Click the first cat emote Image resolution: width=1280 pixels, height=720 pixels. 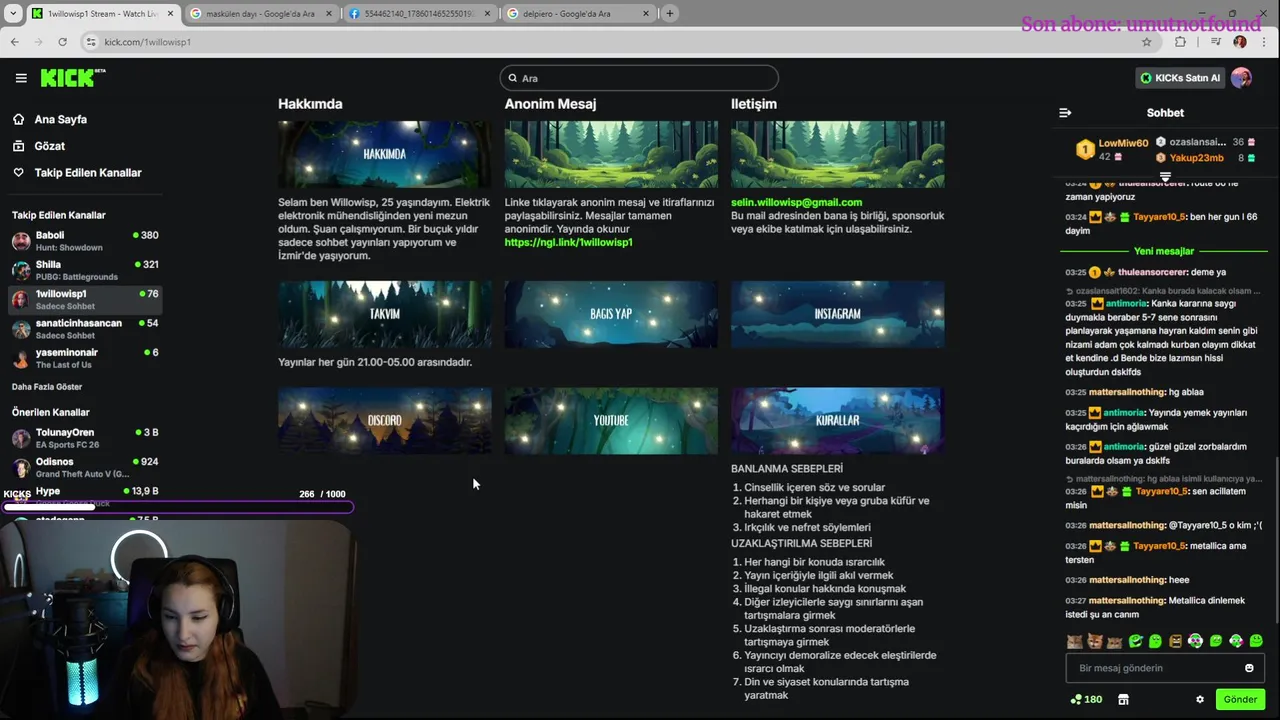point(1074,641)
